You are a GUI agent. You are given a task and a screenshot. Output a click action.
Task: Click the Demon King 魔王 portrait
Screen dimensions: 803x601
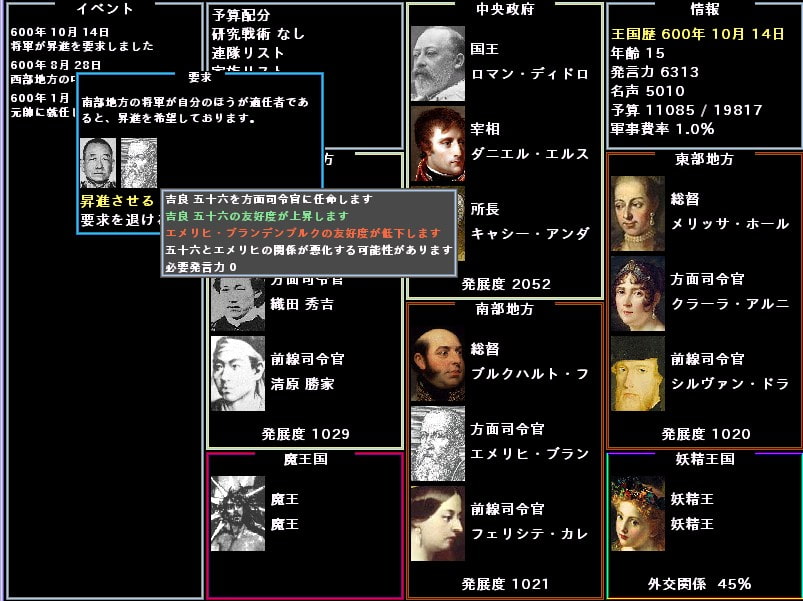pyautogui.click(x=238, y=513)
